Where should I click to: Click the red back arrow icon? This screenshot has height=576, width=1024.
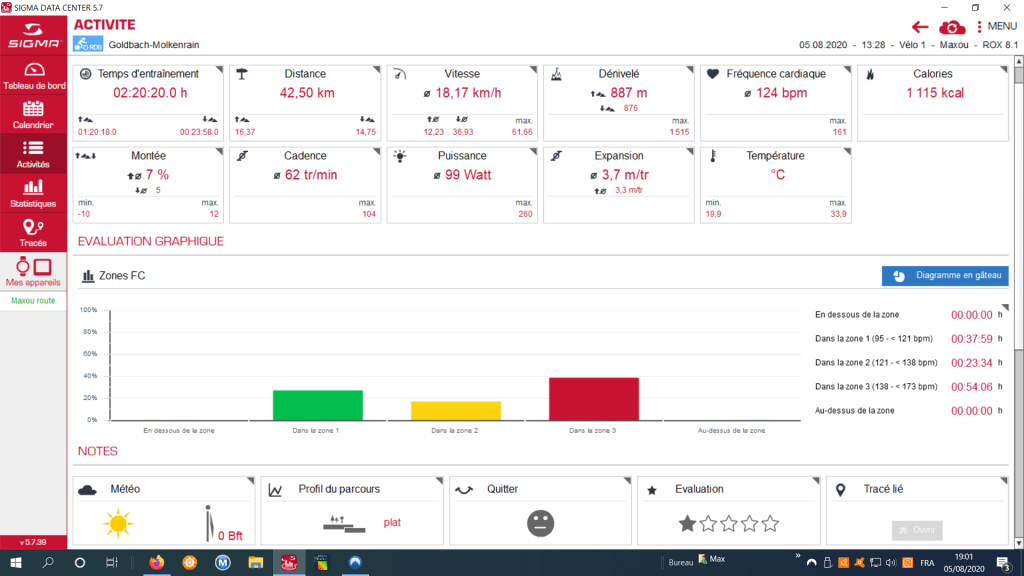click(x=920, y=26)
